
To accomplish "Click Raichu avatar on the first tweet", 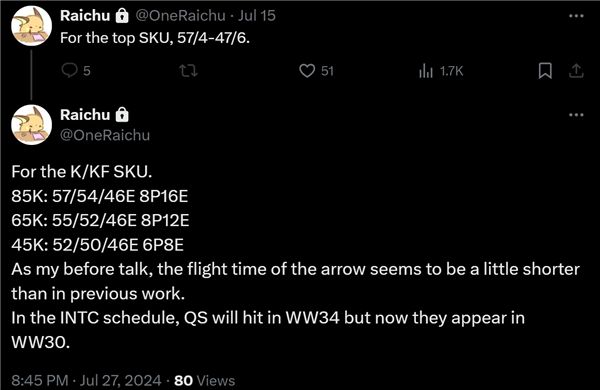I will 31,26.
